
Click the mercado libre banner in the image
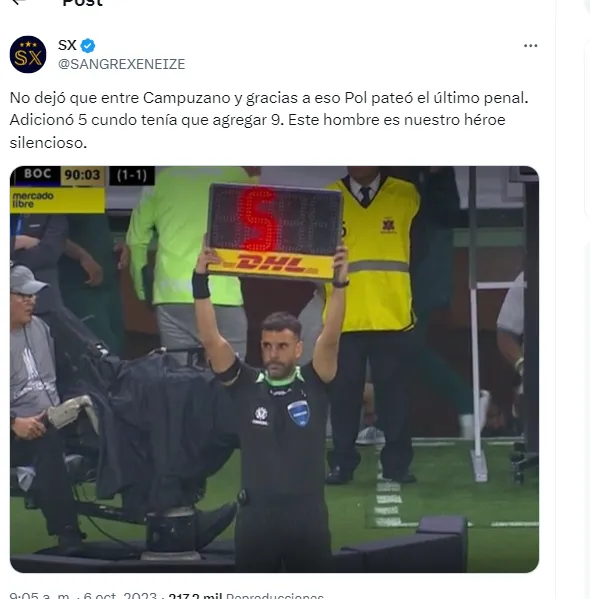click(x=57, y=200)
